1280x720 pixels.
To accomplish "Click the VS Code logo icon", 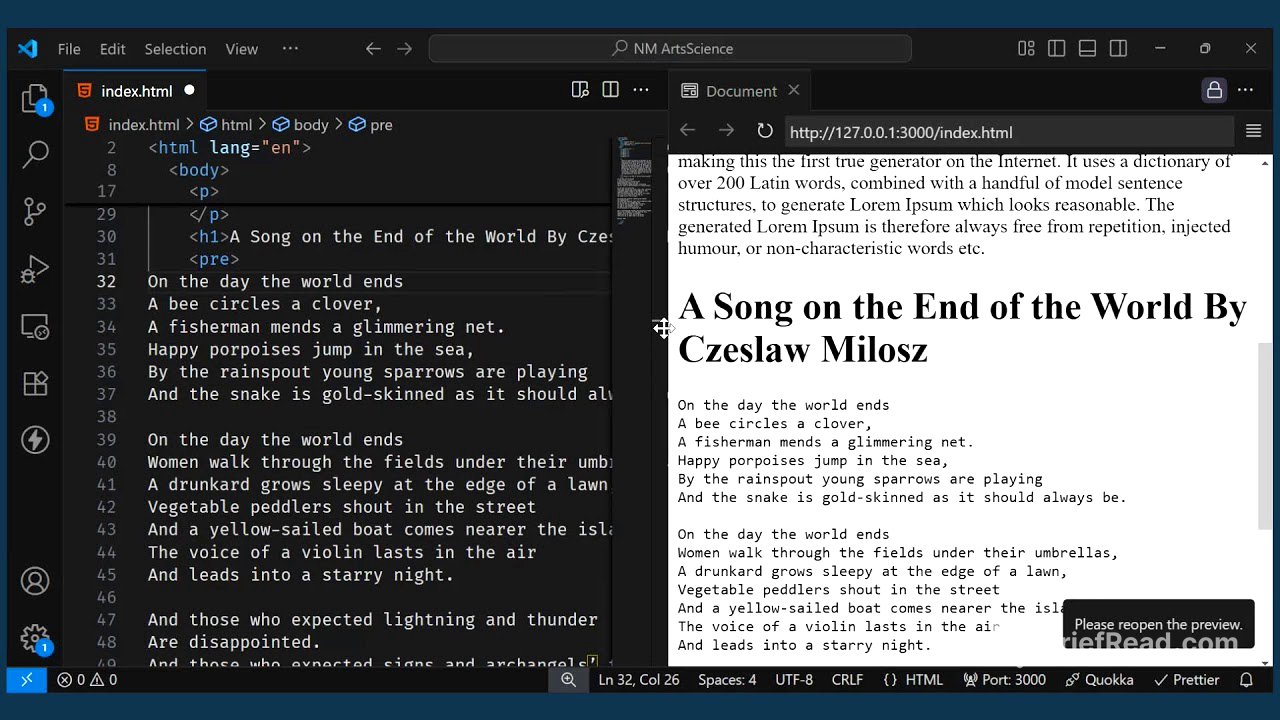I will pos(28,48).
